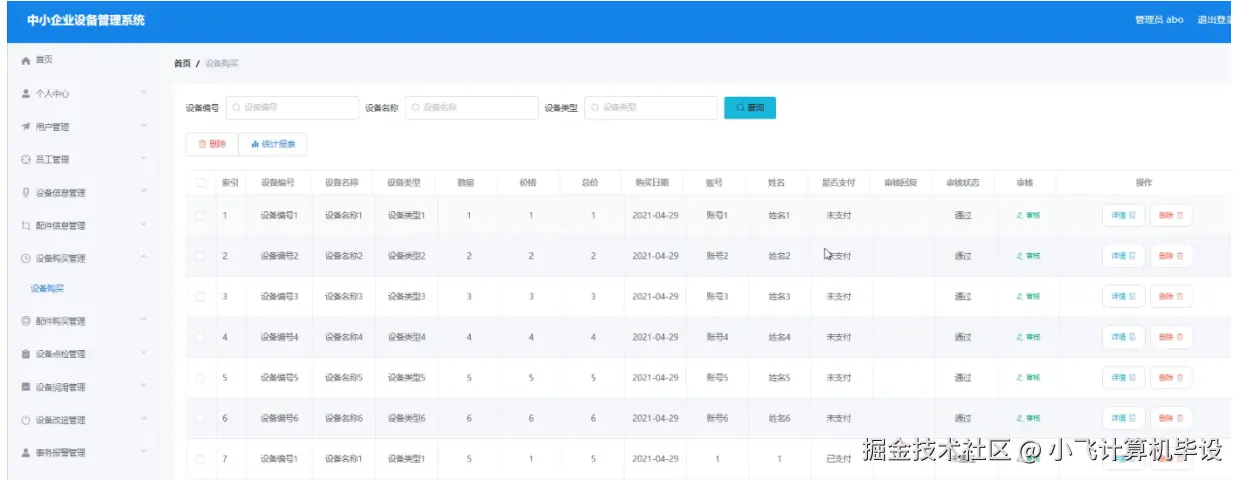Tick the checkbox for row index 7

pyautogui.click(x=201, y=459)
